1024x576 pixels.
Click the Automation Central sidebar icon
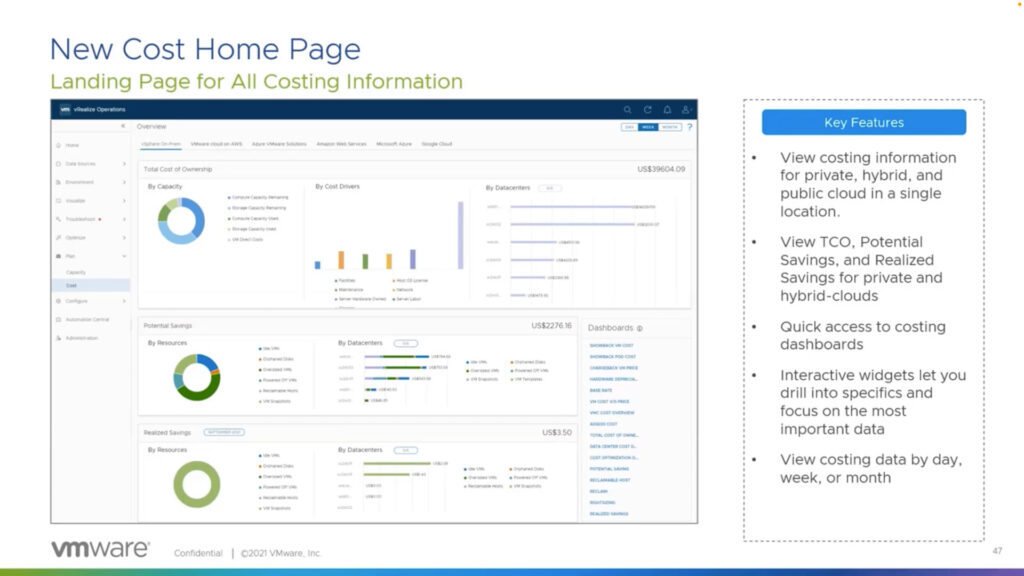pyautogui.click(x=59, y=319)
